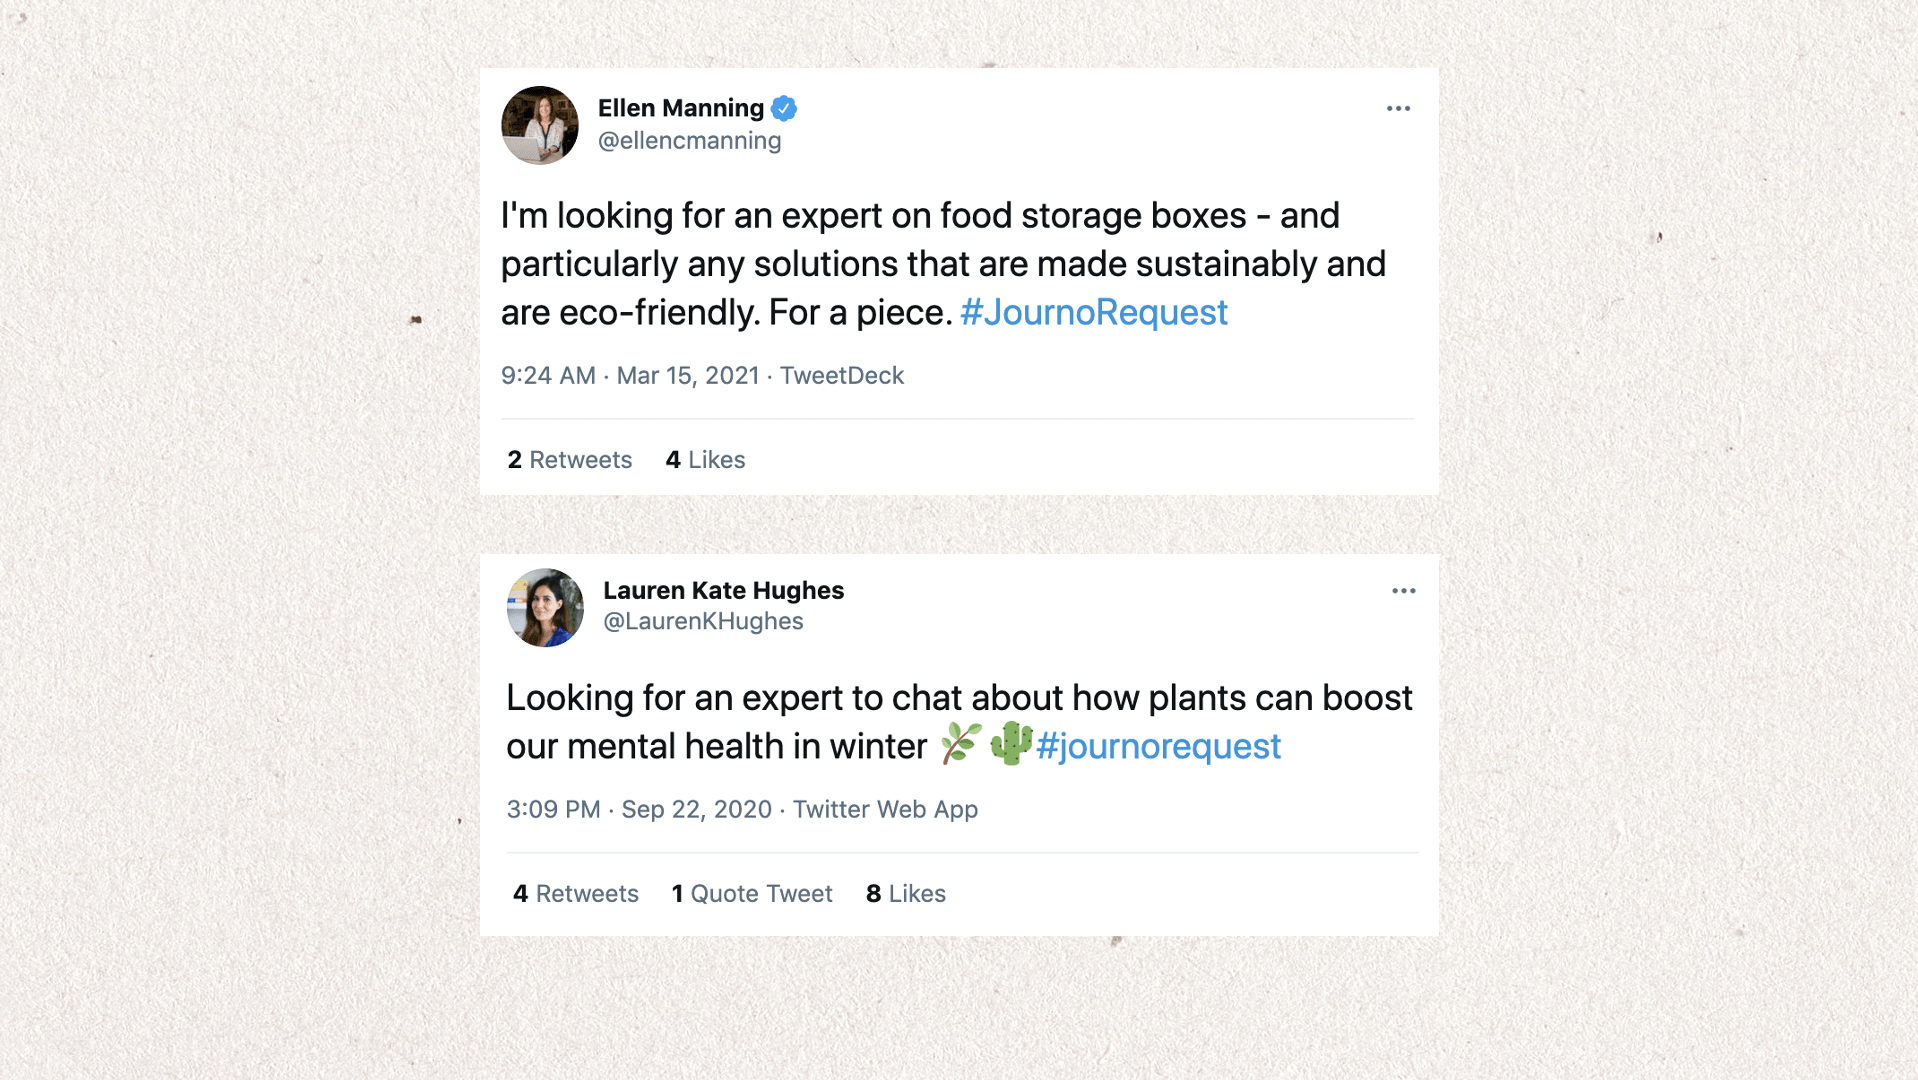Click the verified badge next to Ellen Manning
This screenshot has height=1080, width=1918.
(x=785, y=108)
